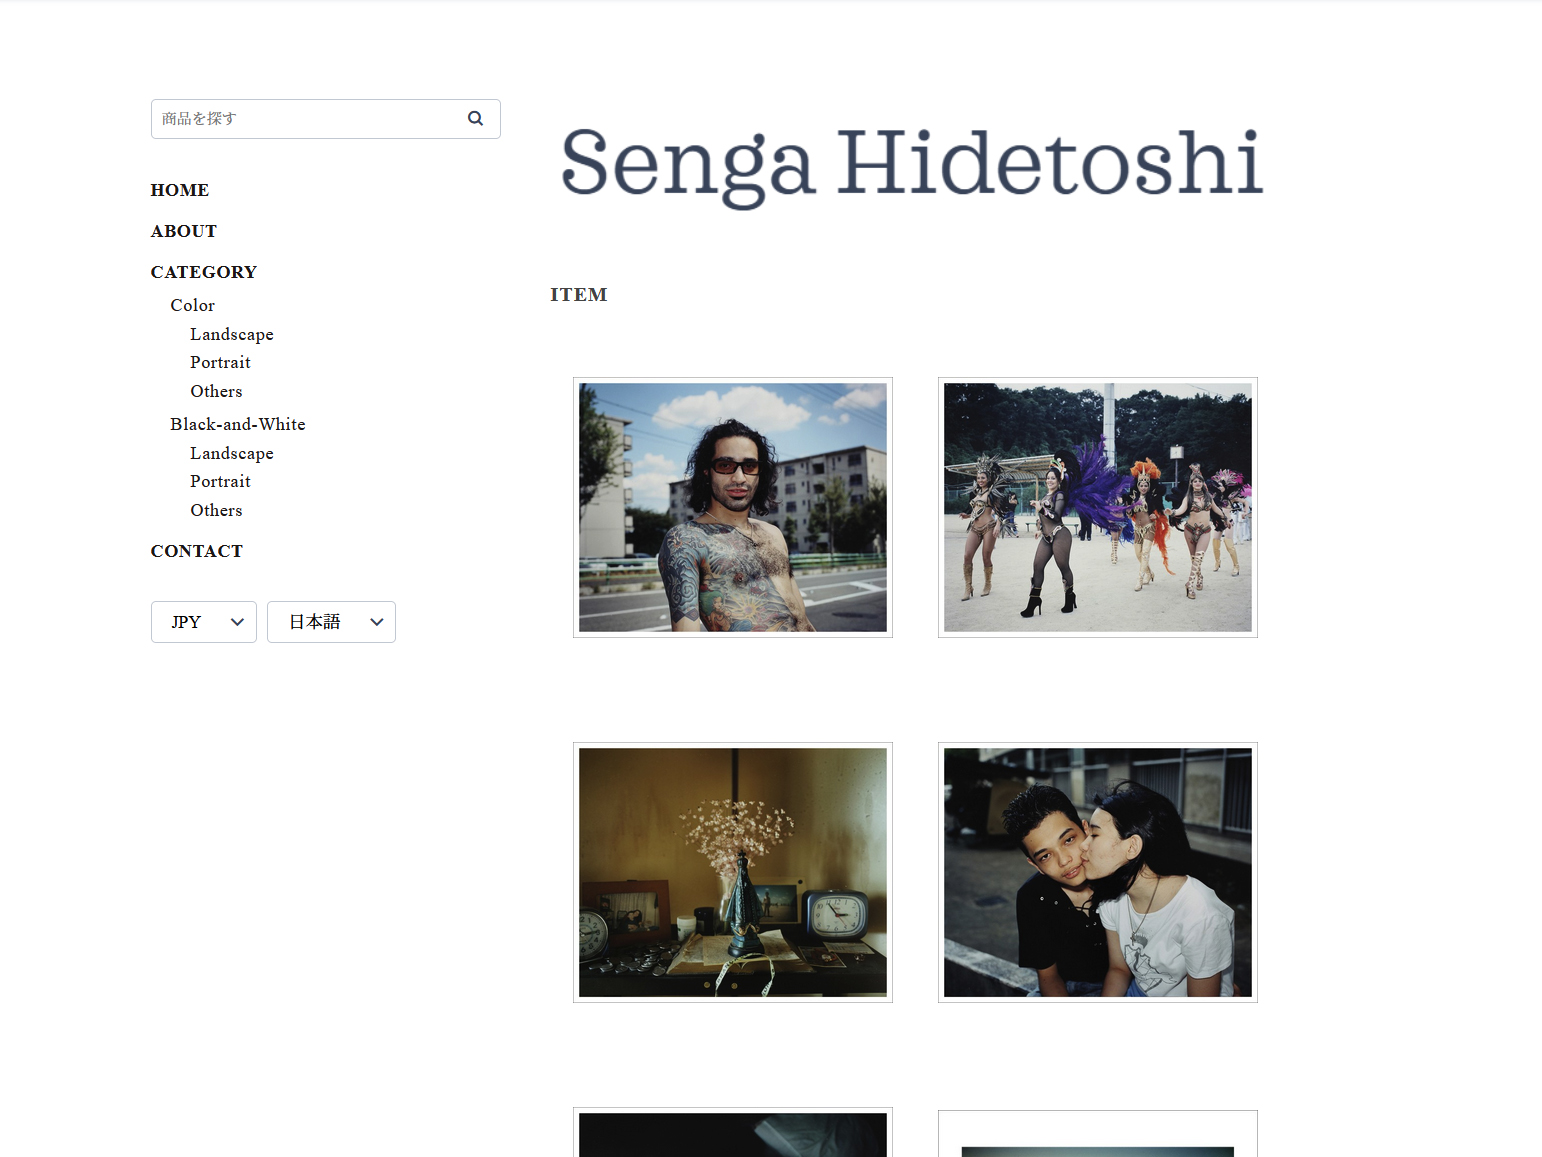Viewport: 1542px width, 1157px height.
Task: Open Landscape under Black-and-White category
Action: click(x=231, y=453)
